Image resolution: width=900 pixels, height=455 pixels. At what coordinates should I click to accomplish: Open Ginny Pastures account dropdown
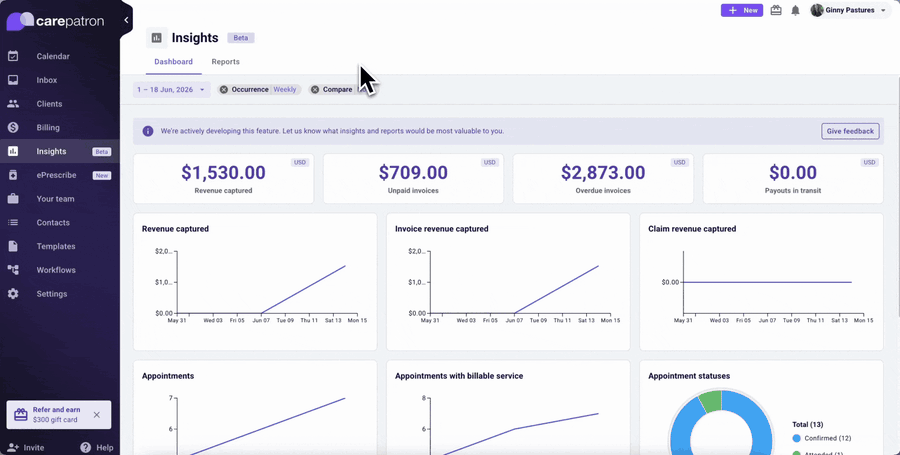pos(848,10)
